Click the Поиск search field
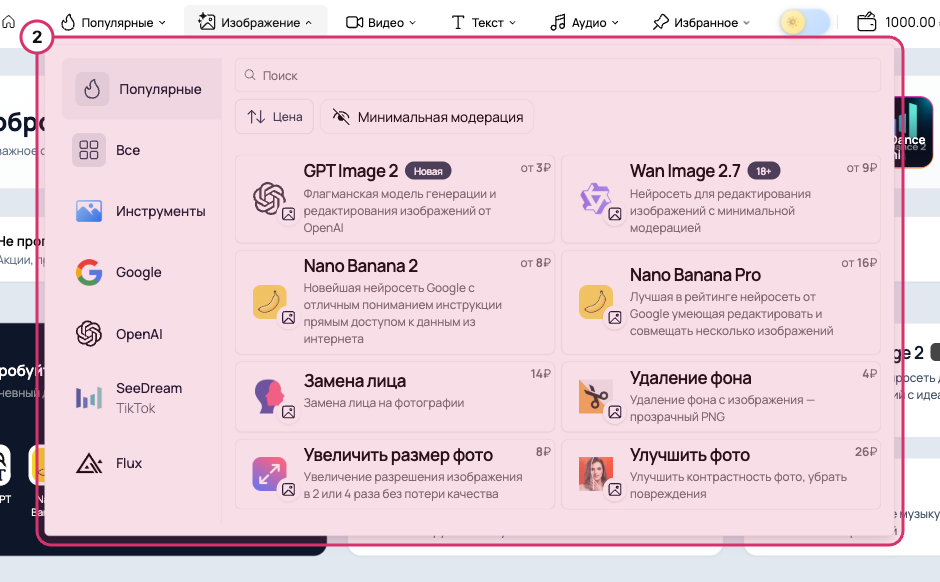Image resolution: width=940 pixels, height=582 pixels. pos(558,75)
